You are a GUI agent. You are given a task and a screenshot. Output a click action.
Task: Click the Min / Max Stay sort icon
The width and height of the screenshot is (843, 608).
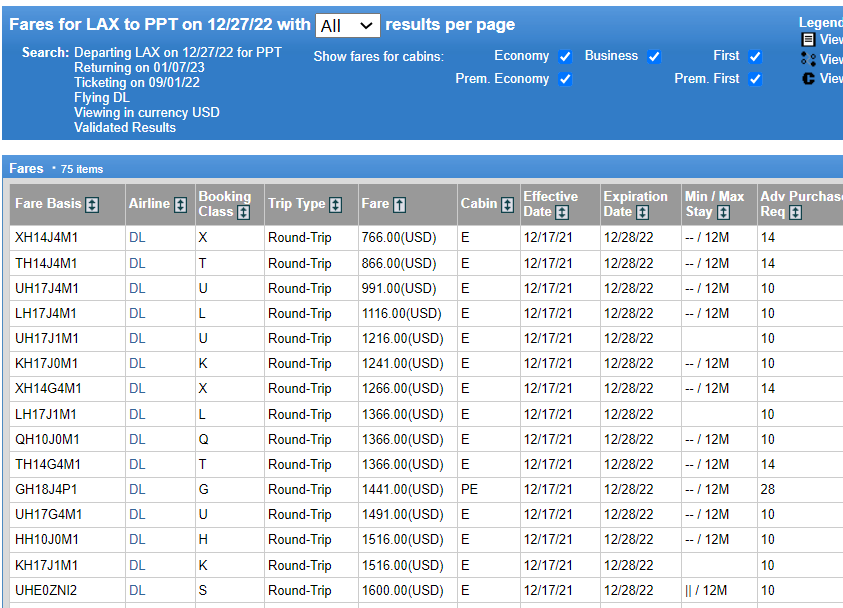pyautogui.click(x=724, y=212)
